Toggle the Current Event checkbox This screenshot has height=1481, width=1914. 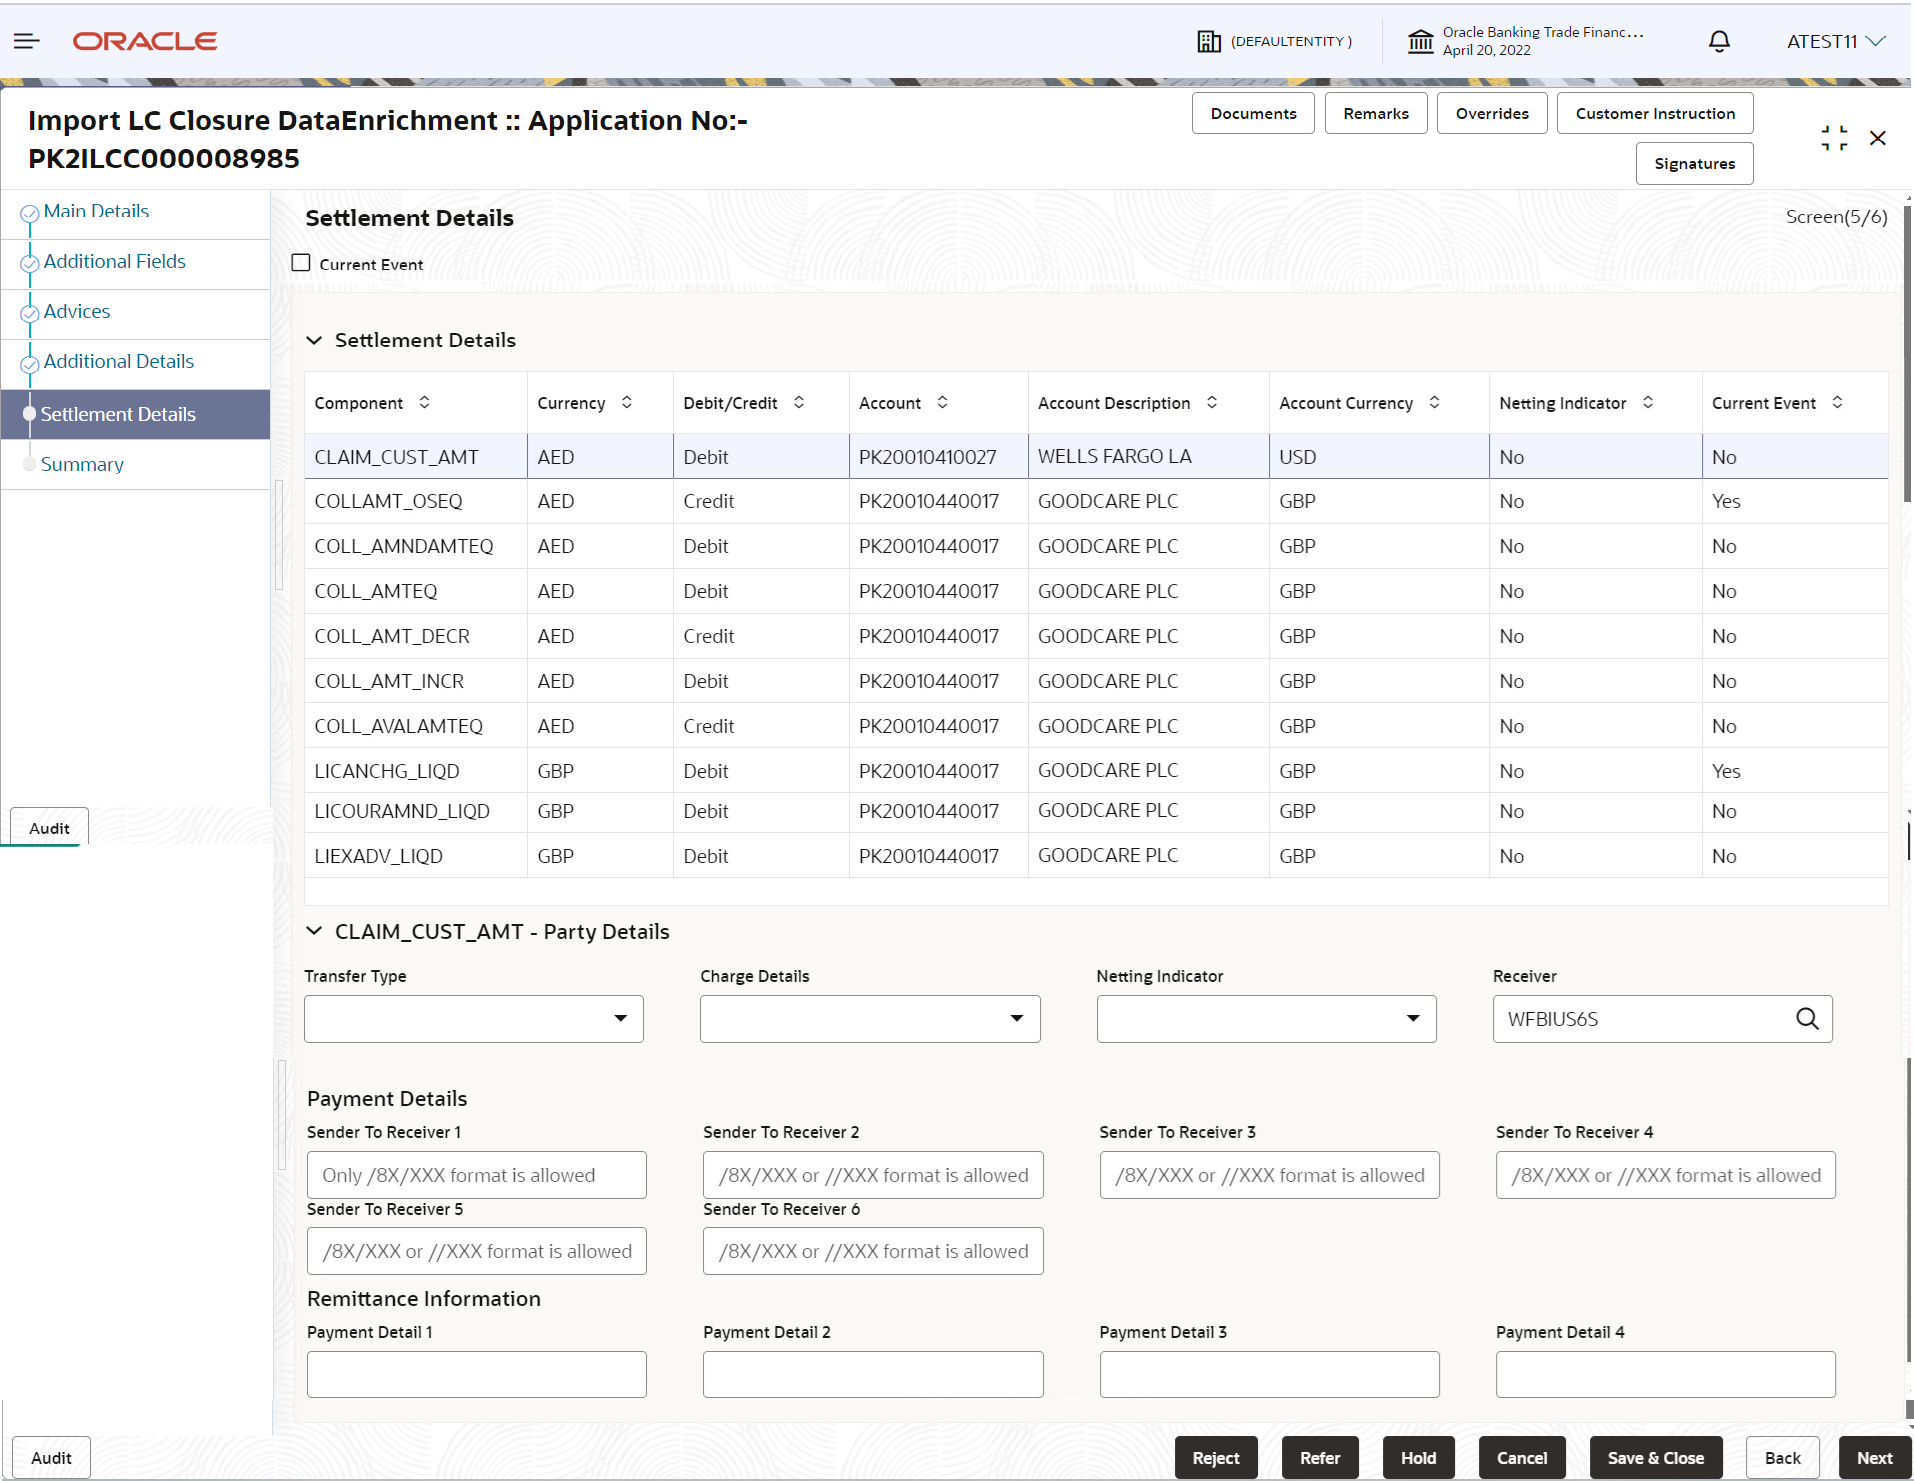click(301, 263)
